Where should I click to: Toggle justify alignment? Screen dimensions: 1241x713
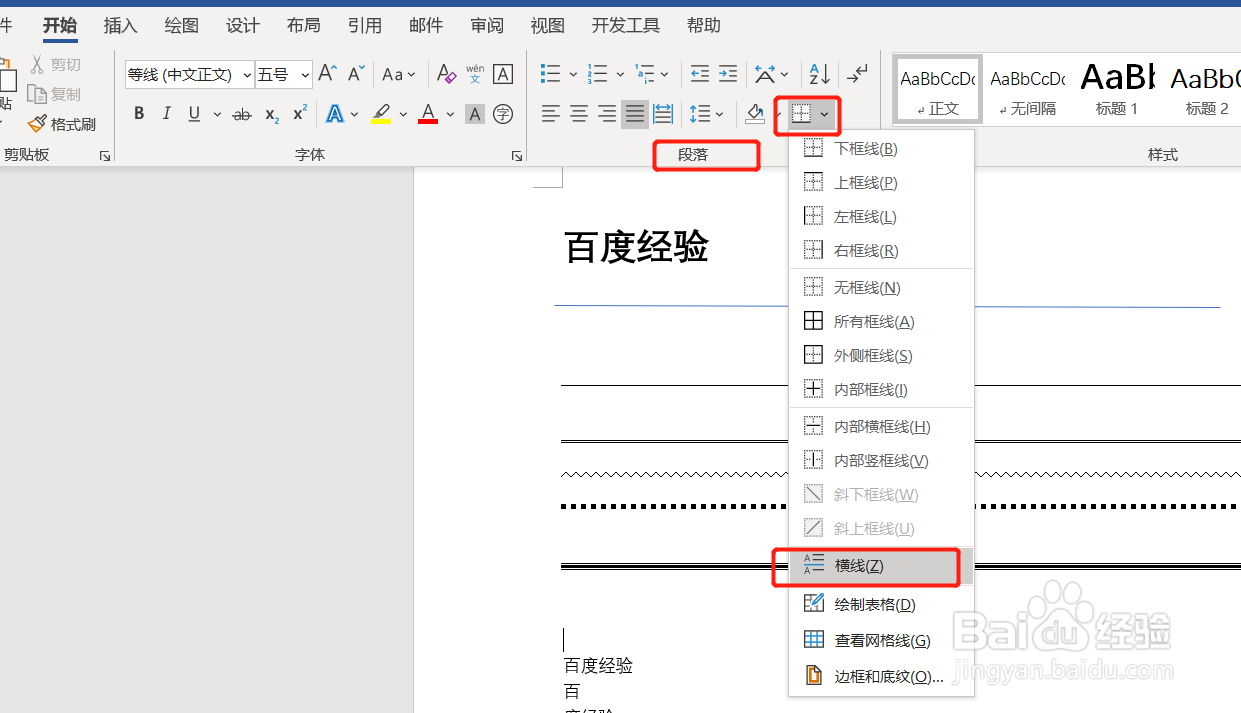[635, 114]
